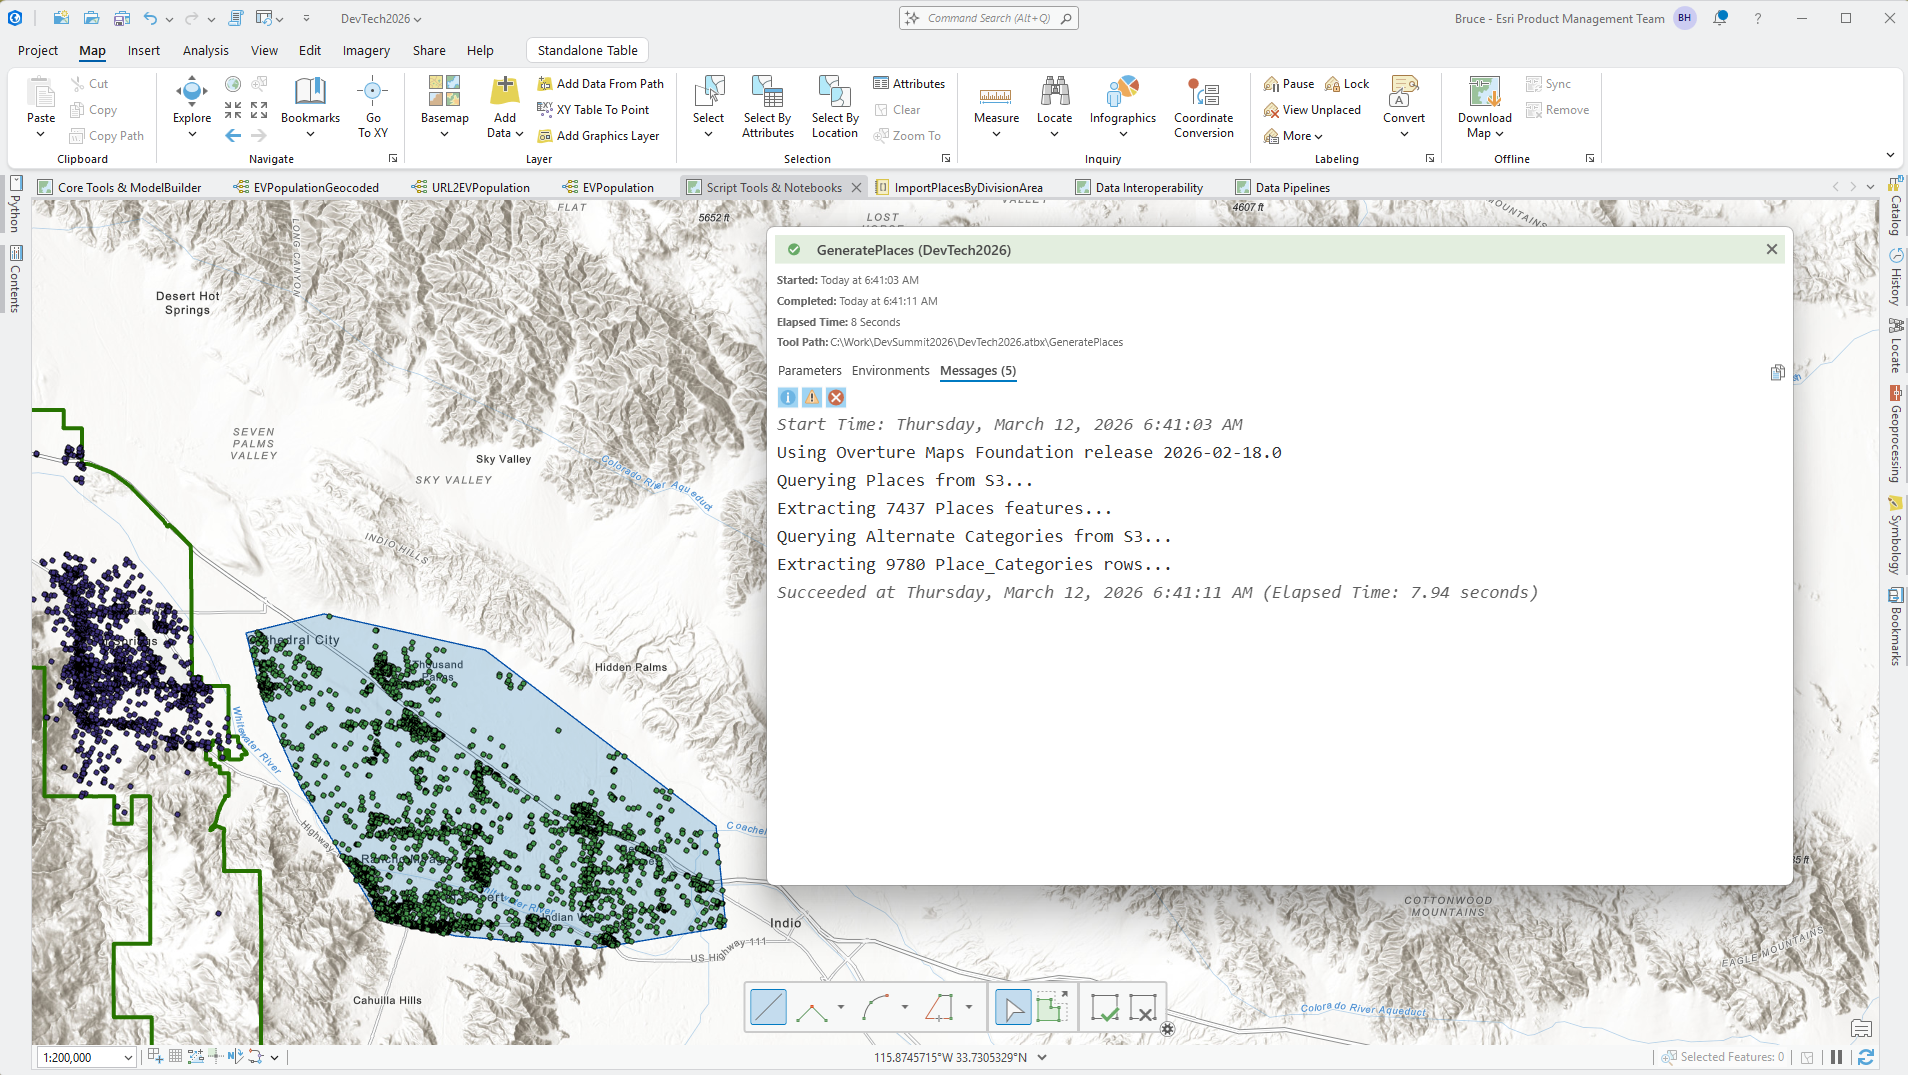Toggle the line segment sketch tool

click(x=768, y=1008)
